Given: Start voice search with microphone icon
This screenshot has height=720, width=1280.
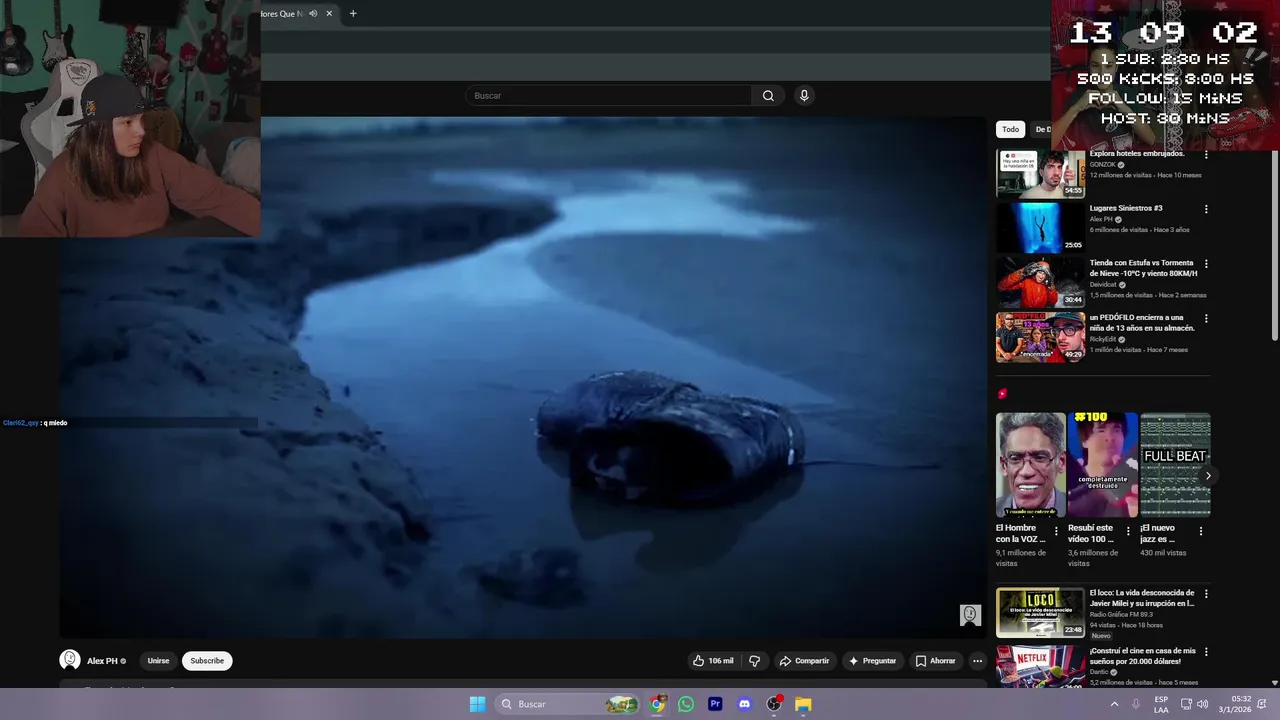Looking at the screenshot, I should pos(804,96).
